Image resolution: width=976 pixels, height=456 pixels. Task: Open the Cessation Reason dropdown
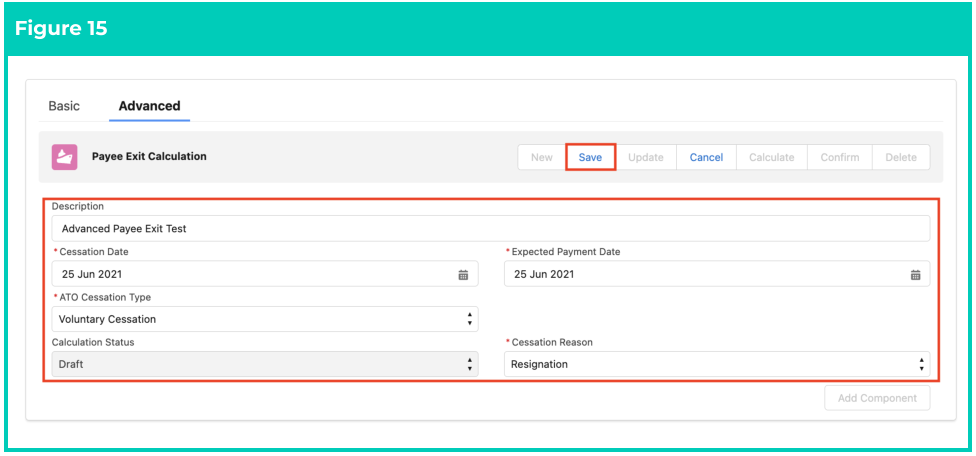pyautogui.click(x=717, y=364)
